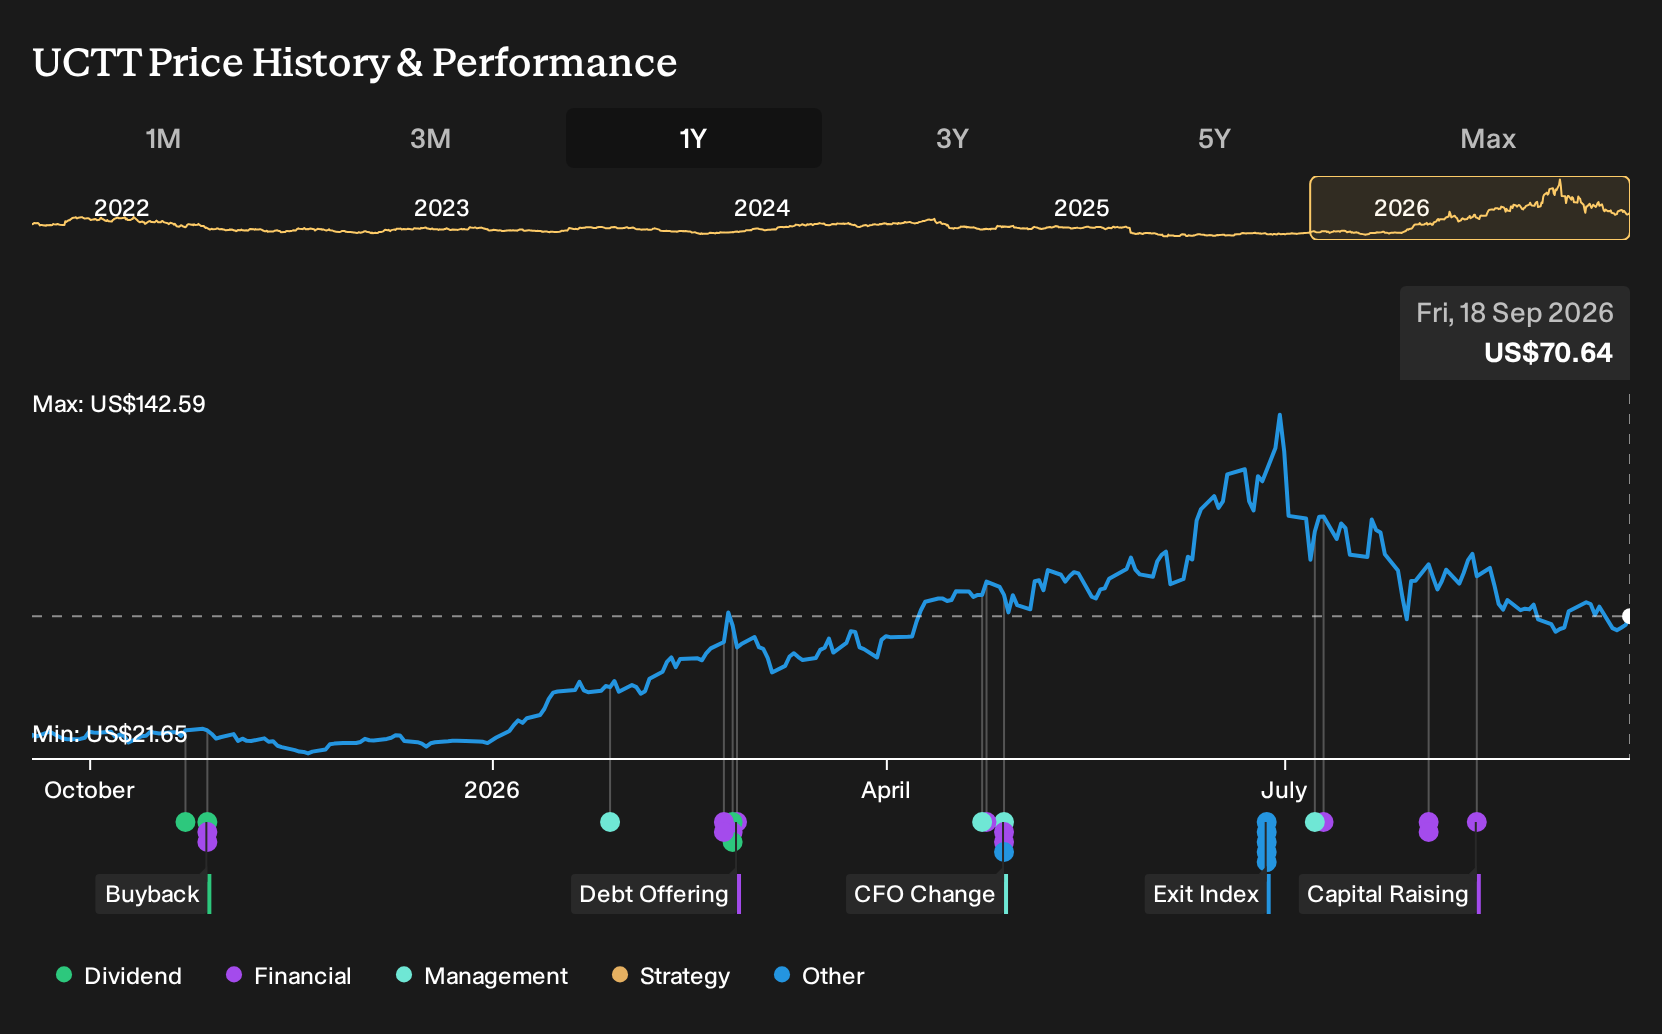Open the Debt Offering event label
Image resolution: width=1662 pixels, height=1034 pixels.
tap(655, 894)
